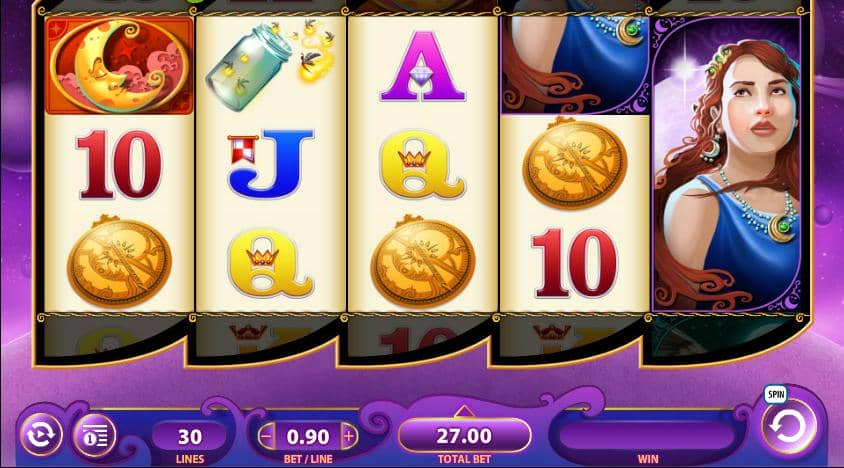Click the firefly jar symbol

[271, 64]
